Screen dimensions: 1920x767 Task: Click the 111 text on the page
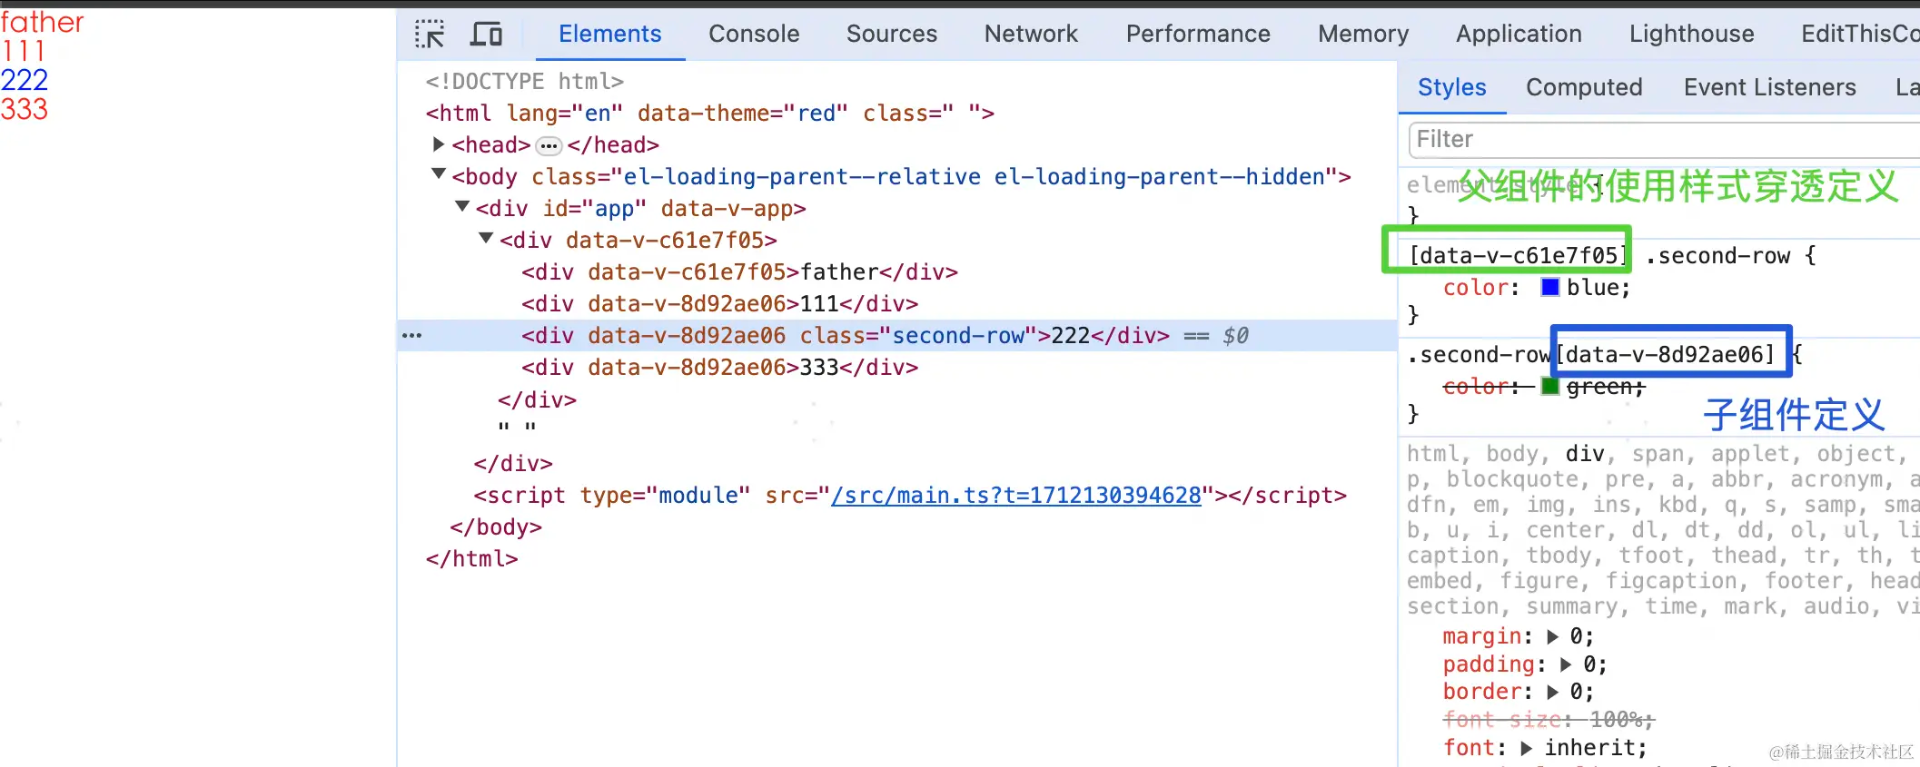(23, 51)
